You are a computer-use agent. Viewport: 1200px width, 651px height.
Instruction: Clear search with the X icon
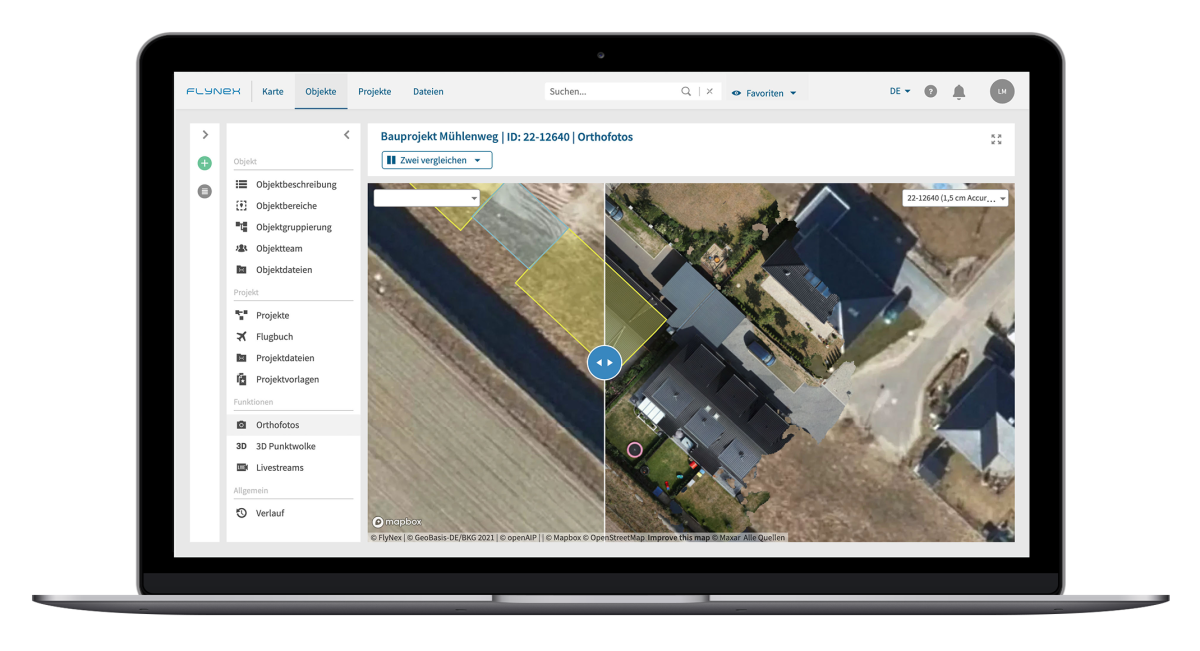click(x=709, y=91)
